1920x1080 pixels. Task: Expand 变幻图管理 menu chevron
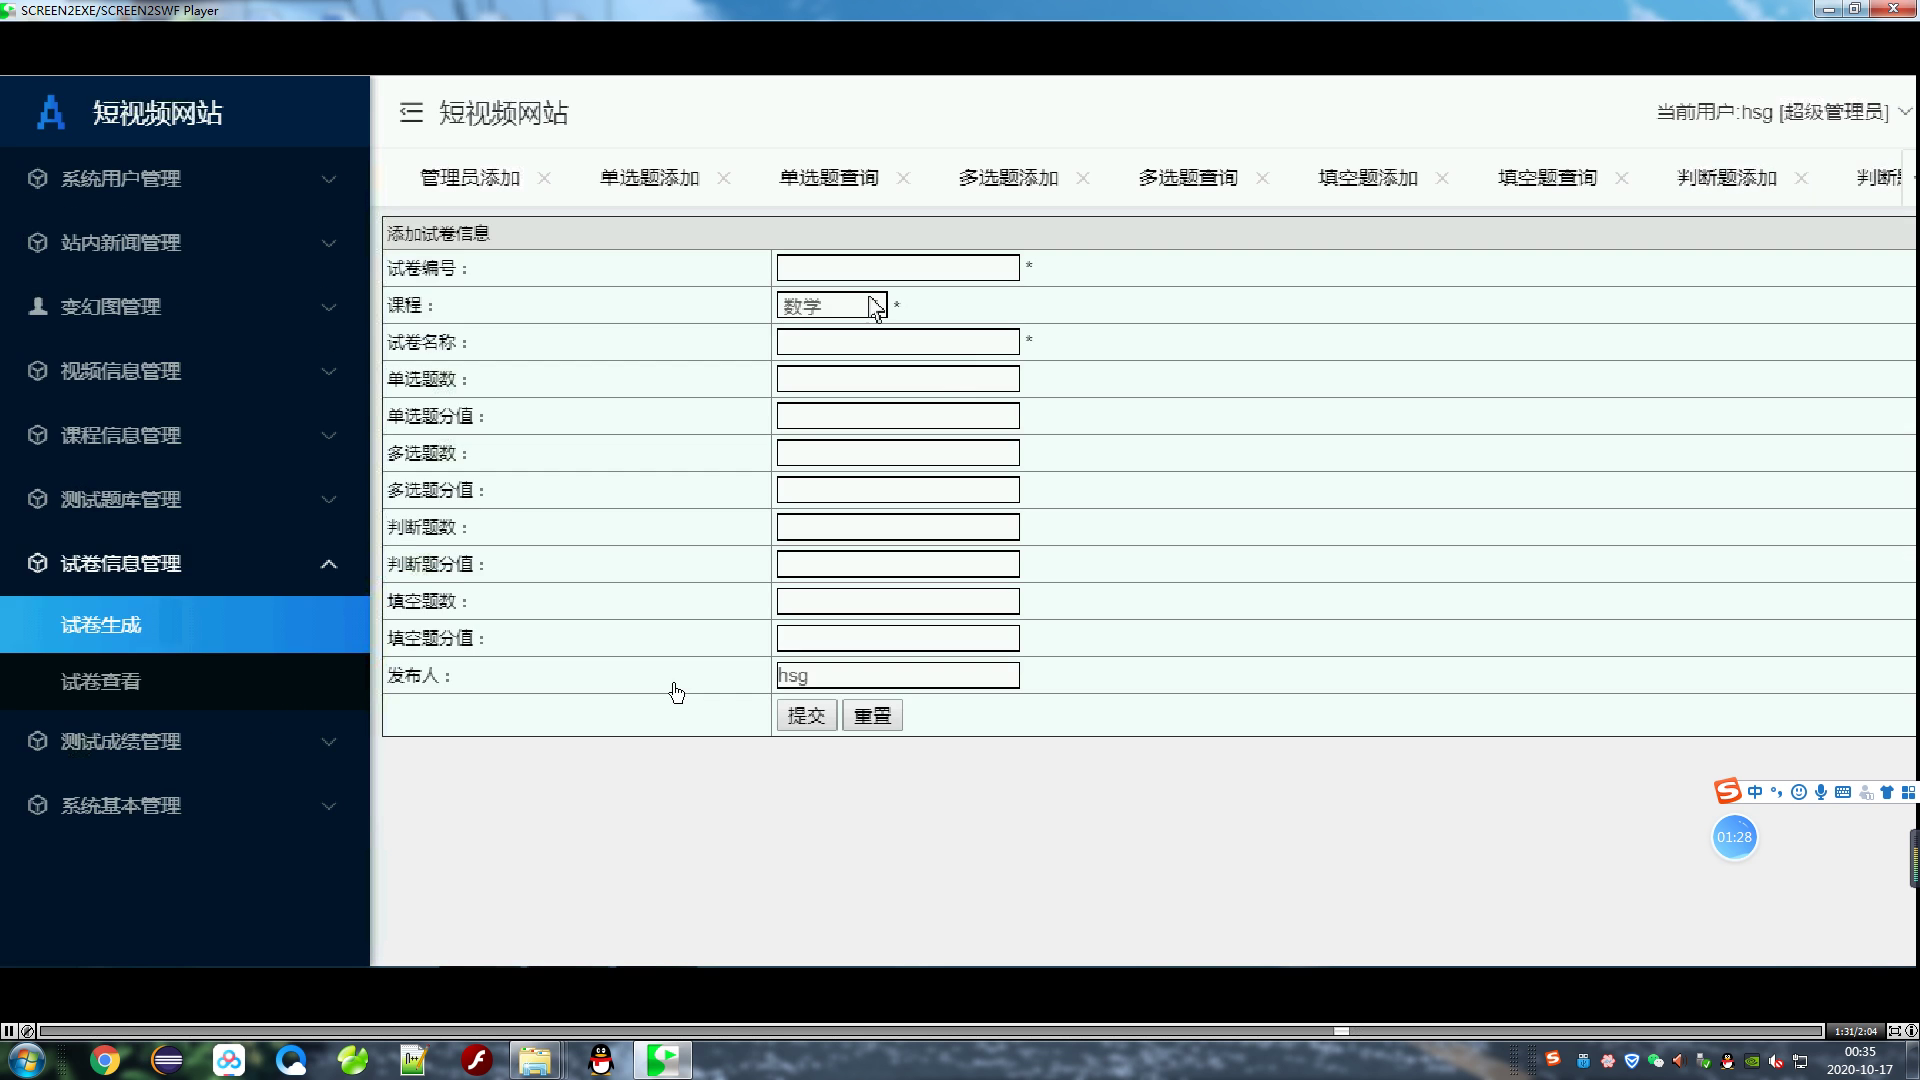point(328,307)
